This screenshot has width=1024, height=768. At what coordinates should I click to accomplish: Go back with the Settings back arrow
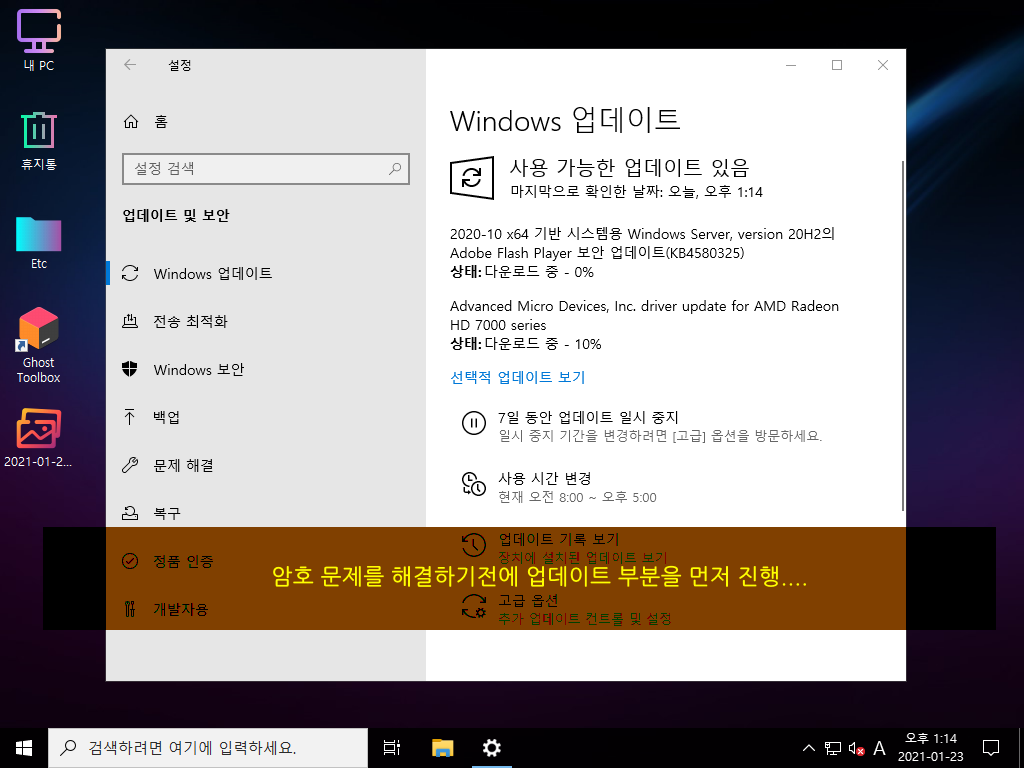coord(130,65)
